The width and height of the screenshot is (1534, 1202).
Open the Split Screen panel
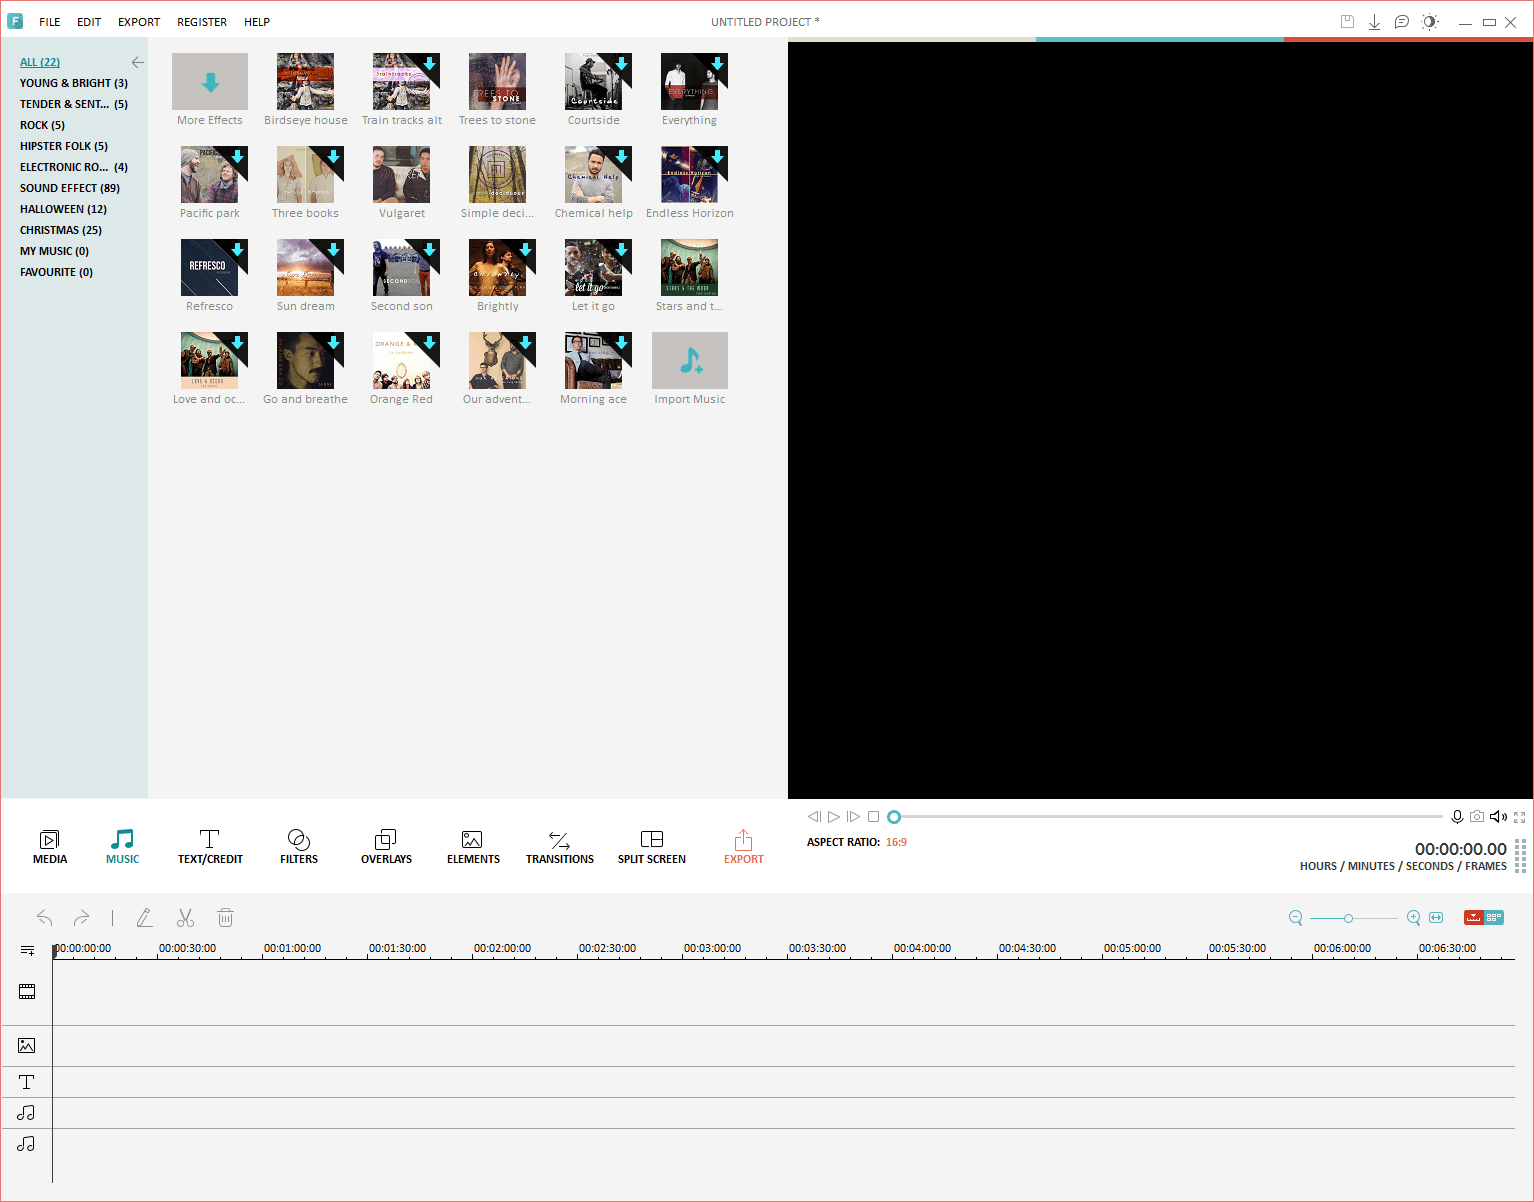(x=651, y=846)
